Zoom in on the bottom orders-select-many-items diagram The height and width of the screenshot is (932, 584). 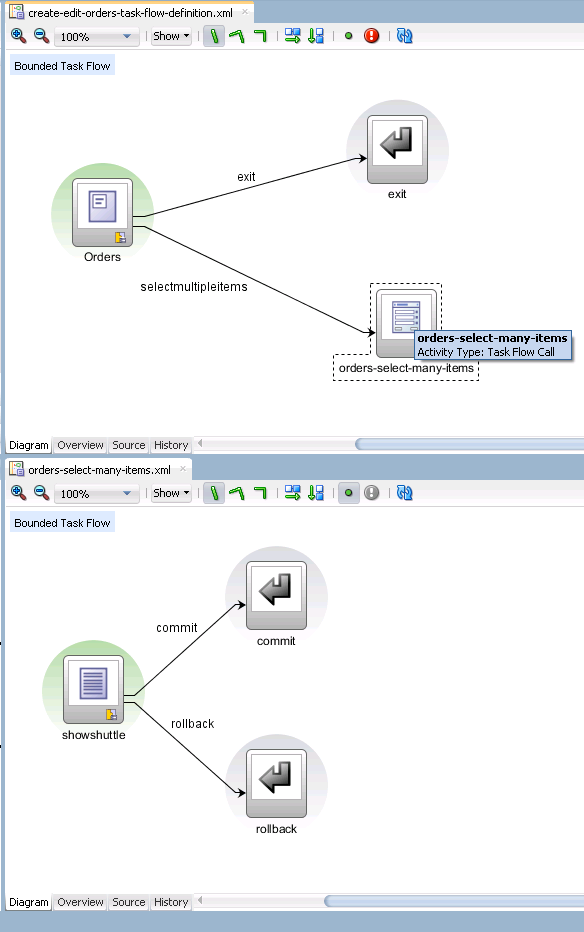pyautogui.click(x=18, y=493)
